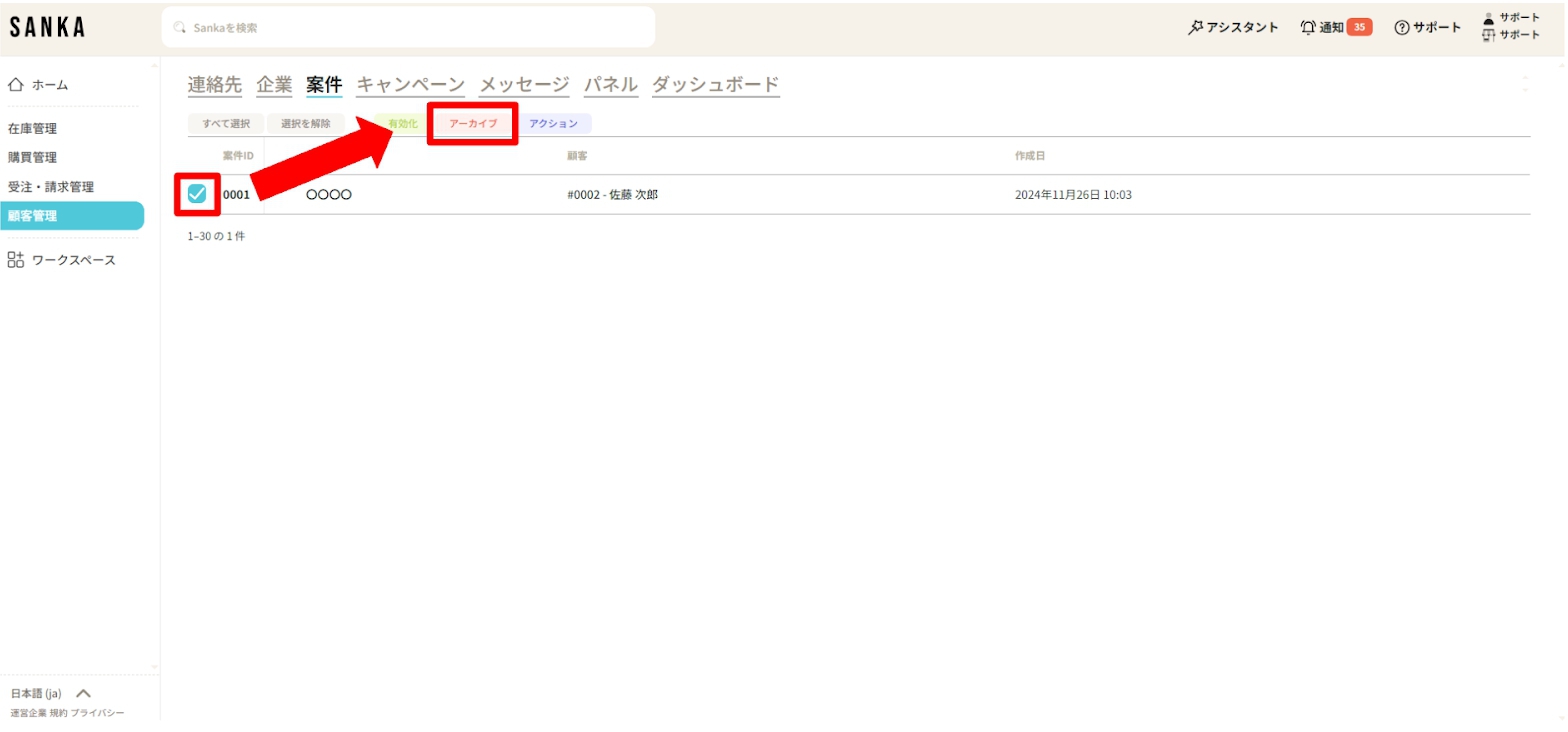The width and height of the screenshot is (1568, 732).
Task: Click the 〇〇〇〇 case name cell
Action: click(329, 195)
